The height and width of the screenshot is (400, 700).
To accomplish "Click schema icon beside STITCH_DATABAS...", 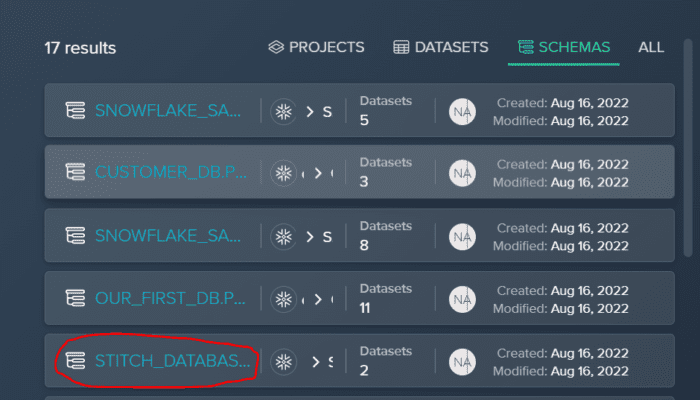I will coord(75,361).
